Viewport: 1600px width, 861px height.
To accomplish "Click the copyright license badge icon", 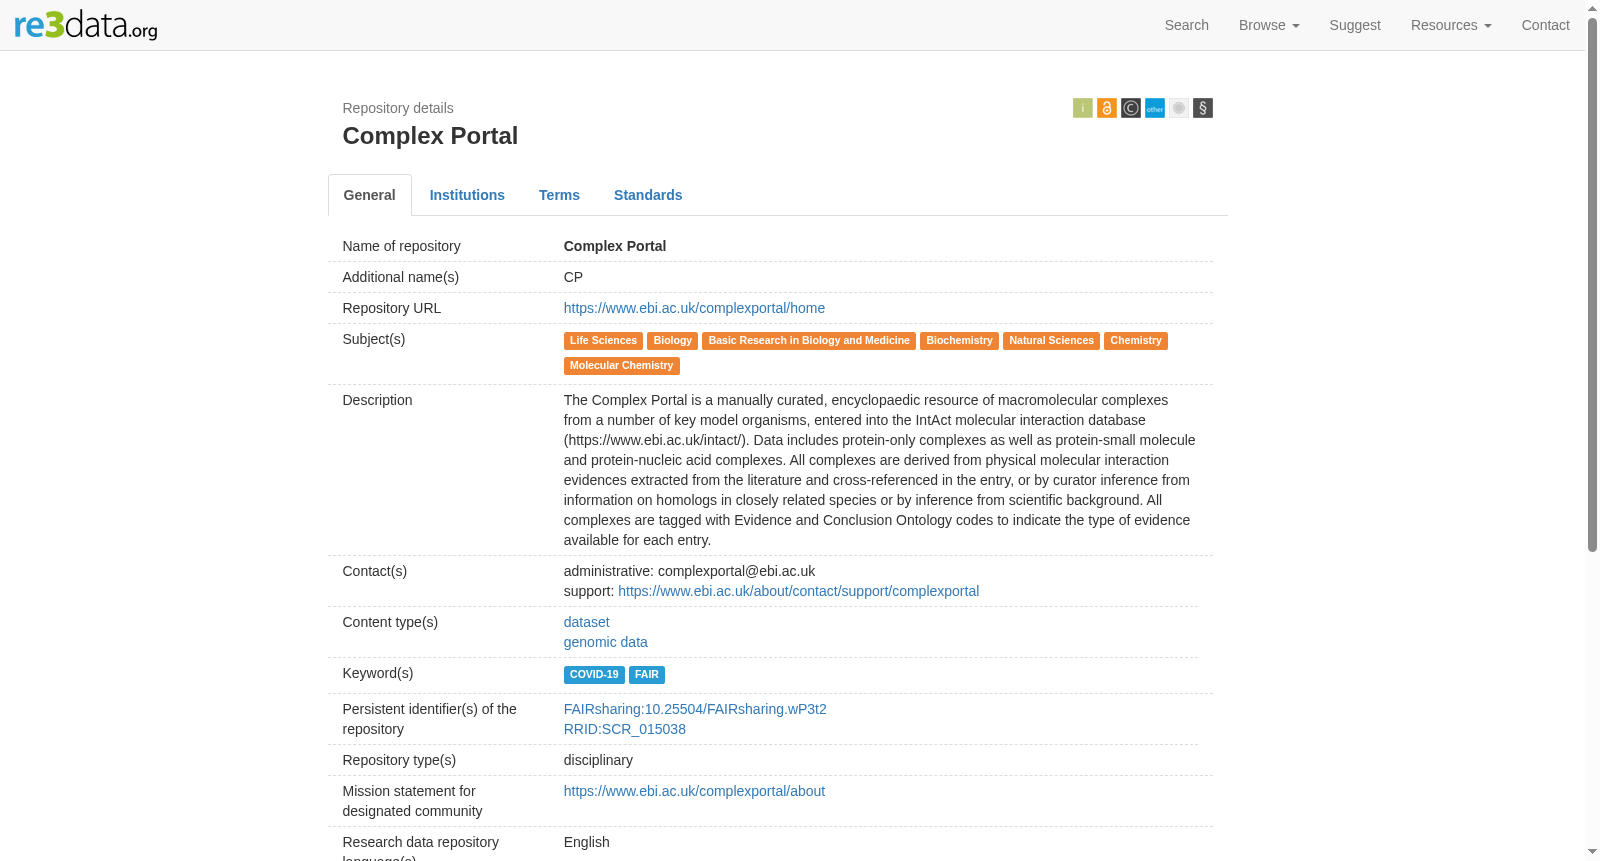I will [1130, 108].
